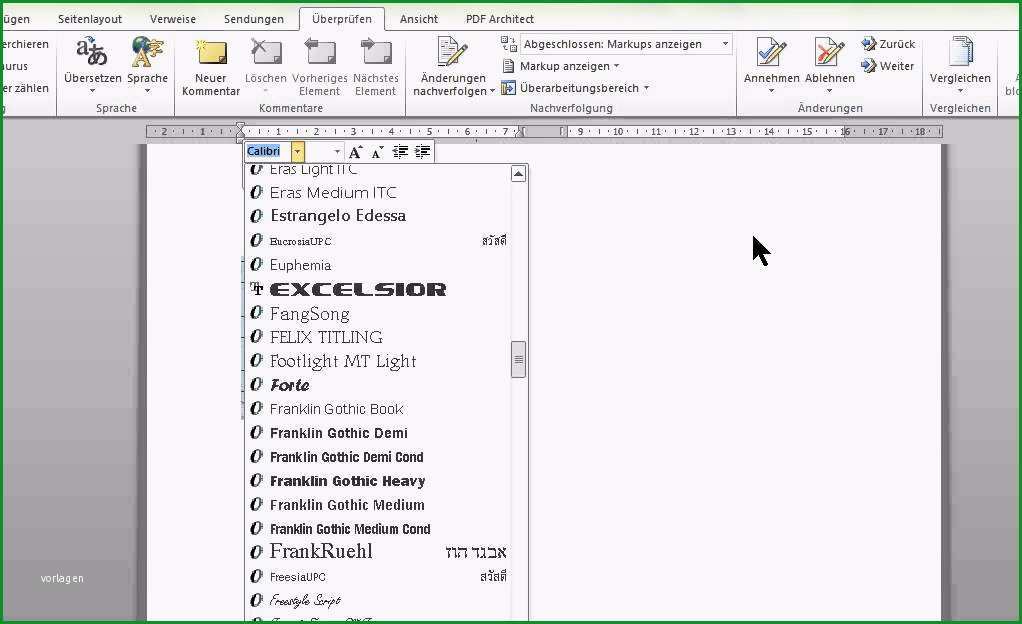
Task: Expand the Übersetzen dropdown arrow
Action: pyautogui.click(x=92, y=91)
